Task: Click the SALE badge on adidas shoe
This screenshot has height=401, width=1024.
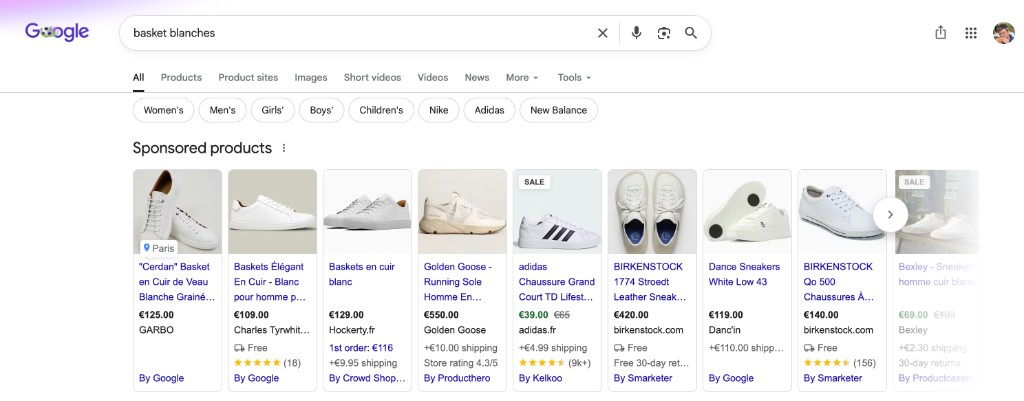Action: (534, 182)
